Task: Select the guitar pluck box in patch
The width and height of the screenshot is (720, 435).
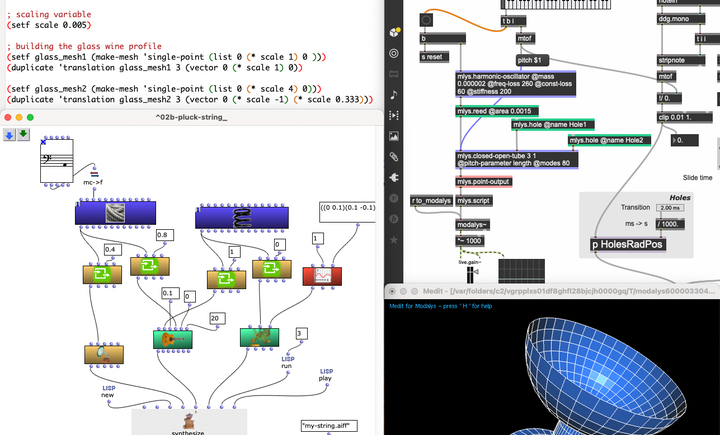Action: coord(172,340)
